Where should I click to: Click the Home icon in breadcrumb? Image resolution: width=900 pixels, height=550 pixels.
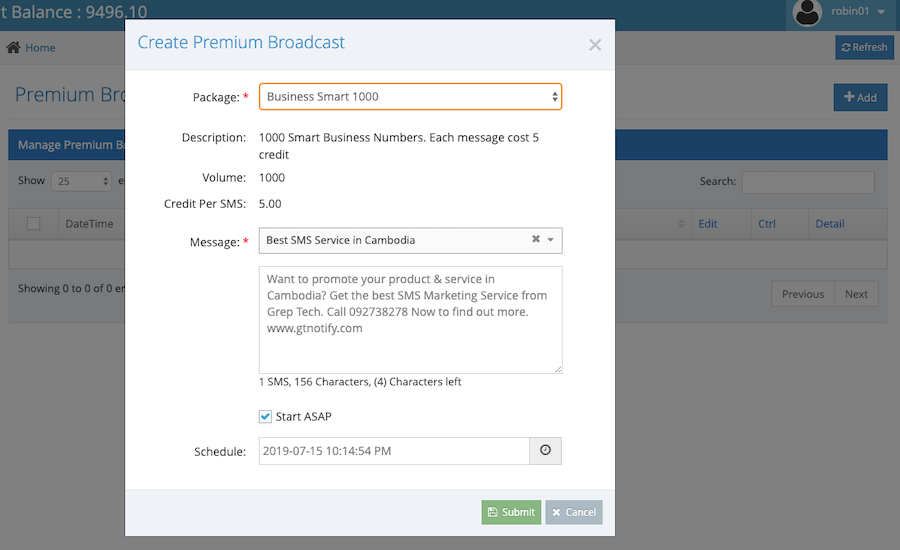13,47
